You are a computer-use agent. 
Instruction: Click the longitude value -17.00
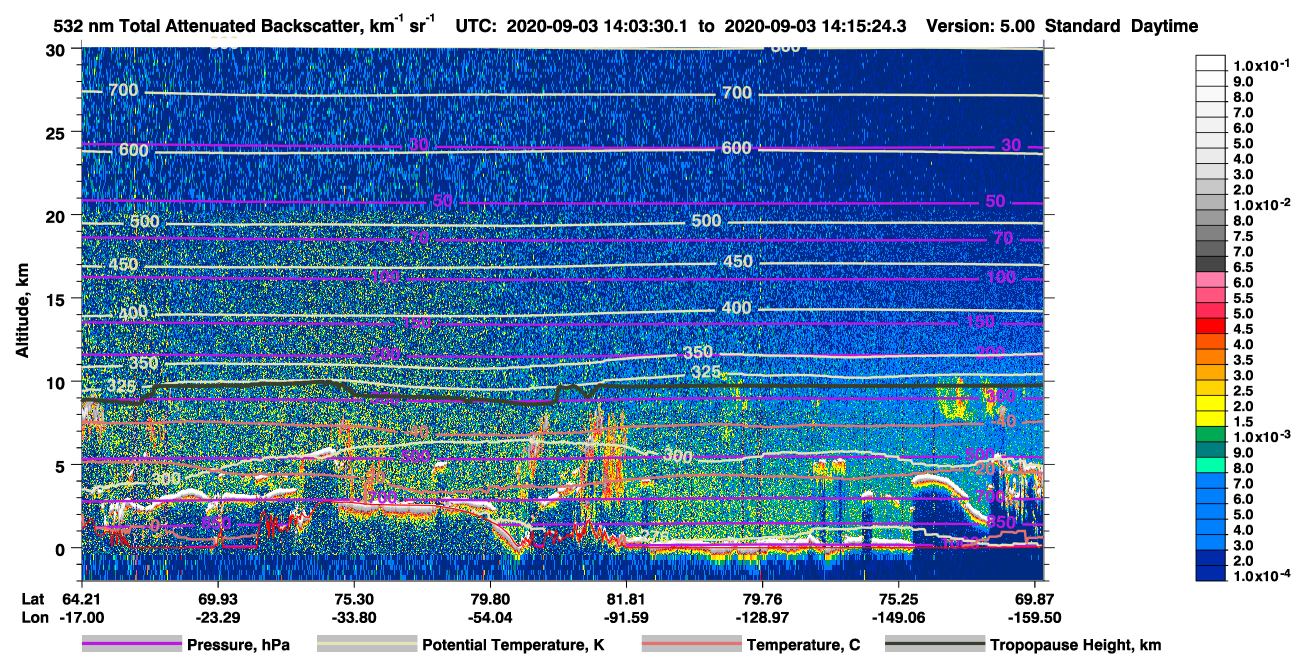82,617
